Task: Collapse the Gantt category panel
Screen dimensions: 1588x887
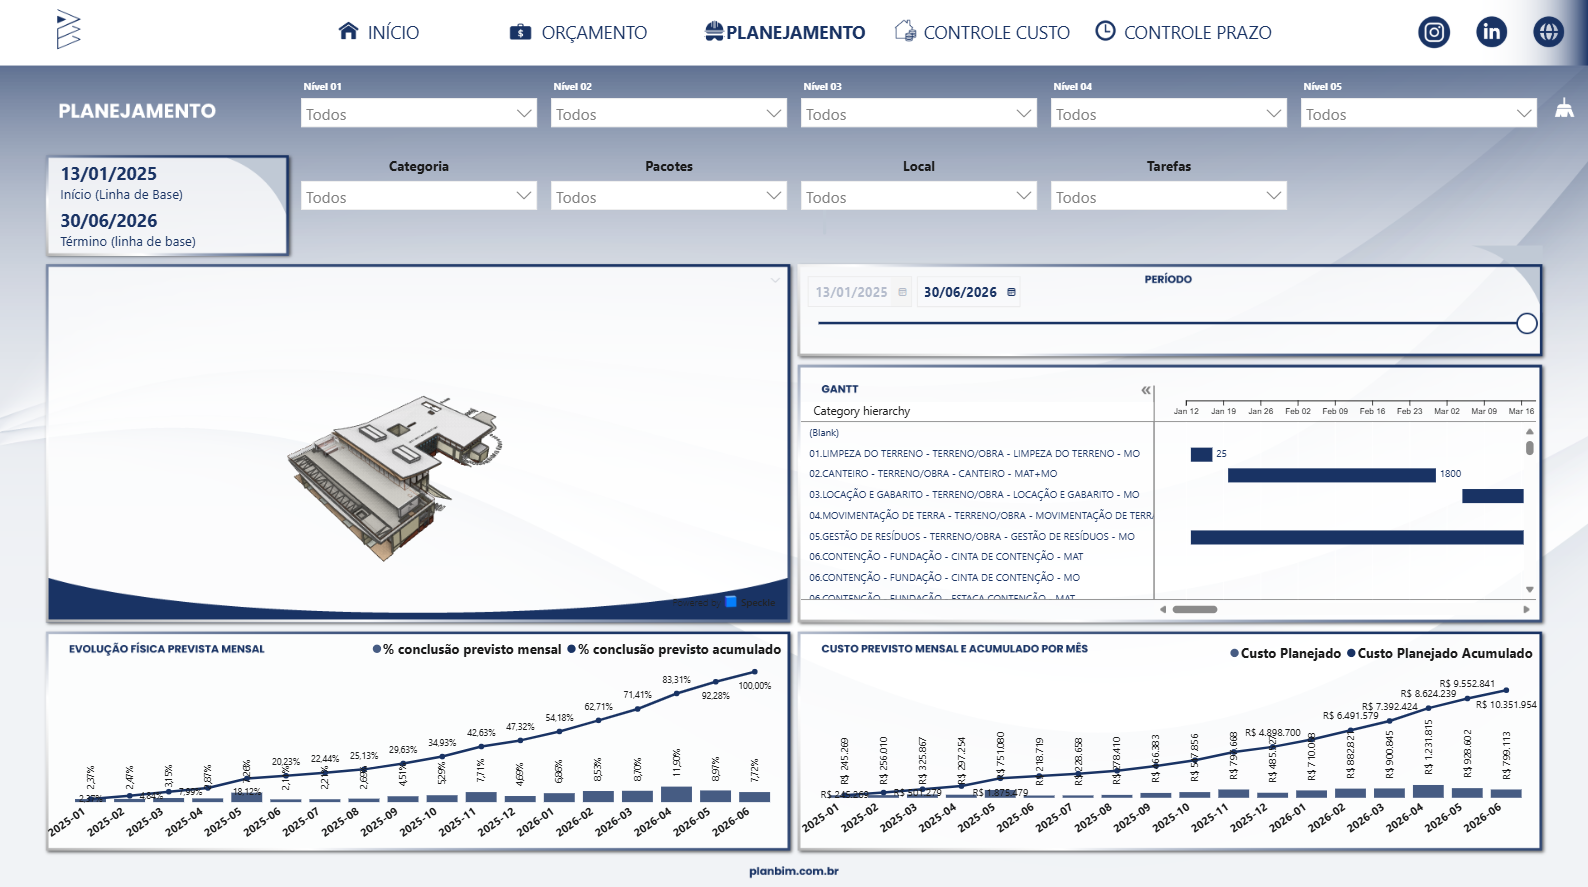Action: click(x=1146, y=390)
